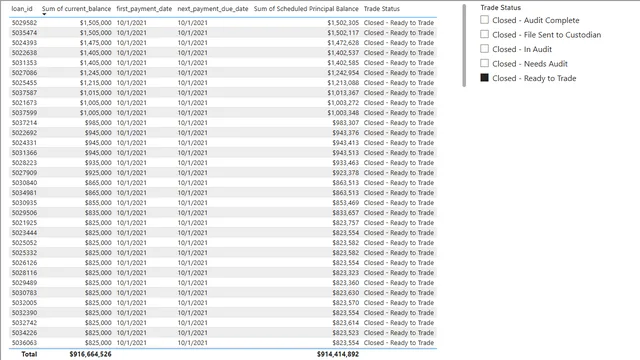Select loan_id 5034226
This screenshot has height=360, width=640.
click(24, 333)
